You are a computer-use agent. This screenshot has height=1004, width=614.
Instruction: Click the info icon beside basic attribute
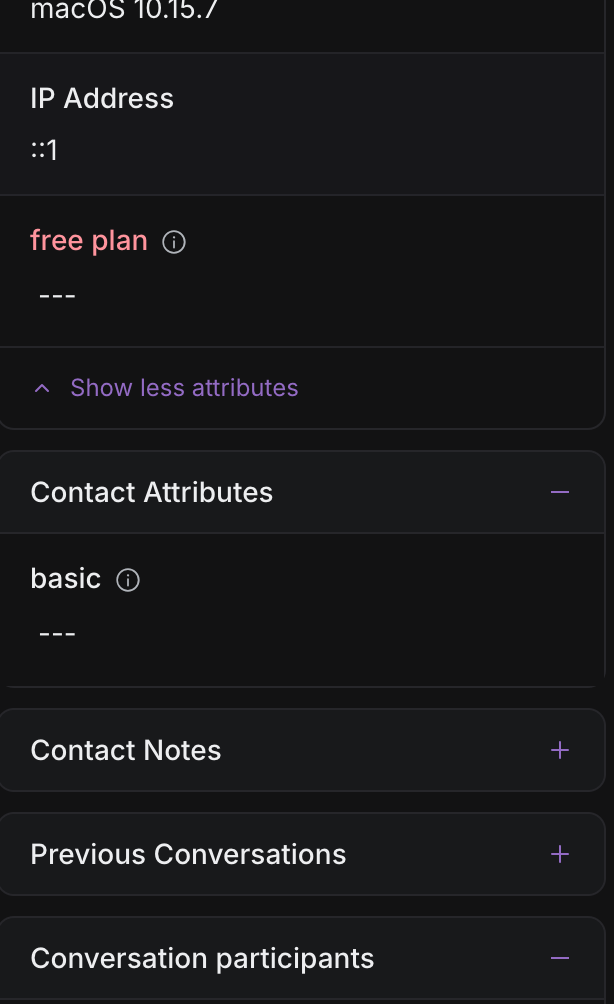pyautogui.click(x=128, y=580)
